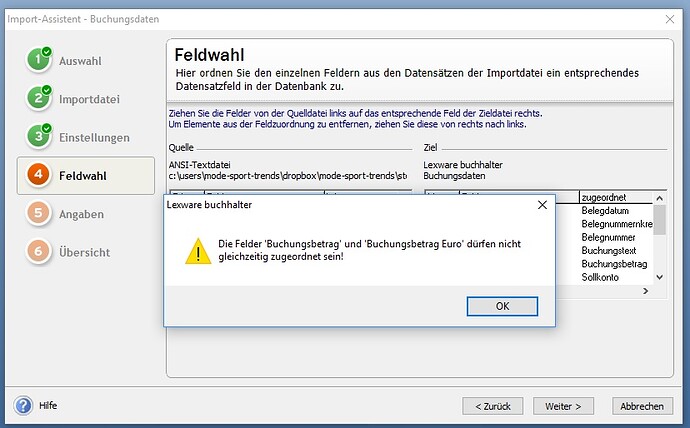Image resolution: width=690 pixels, height=428 pixels.
Task: Click scroll-down arrow of target field list
Action: [x=659, y=277]
